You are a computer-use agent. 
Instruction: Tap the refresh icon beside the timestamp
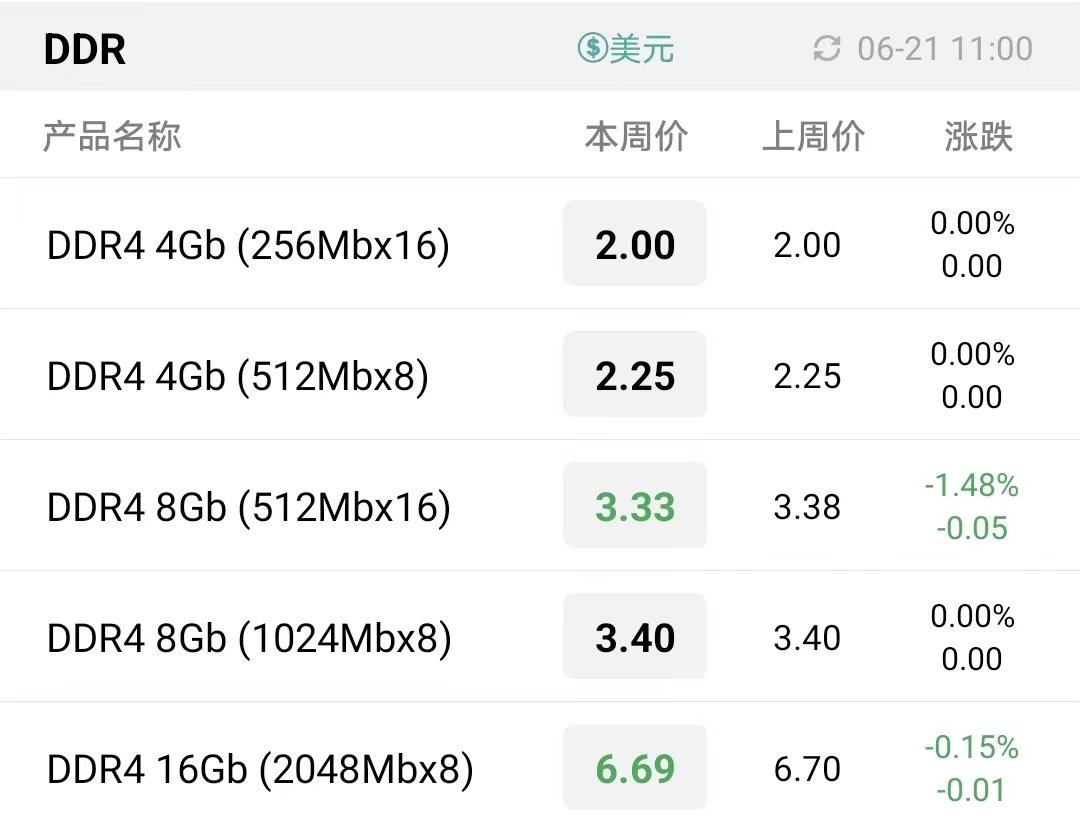pyautogui.click(x=827, y=49)
